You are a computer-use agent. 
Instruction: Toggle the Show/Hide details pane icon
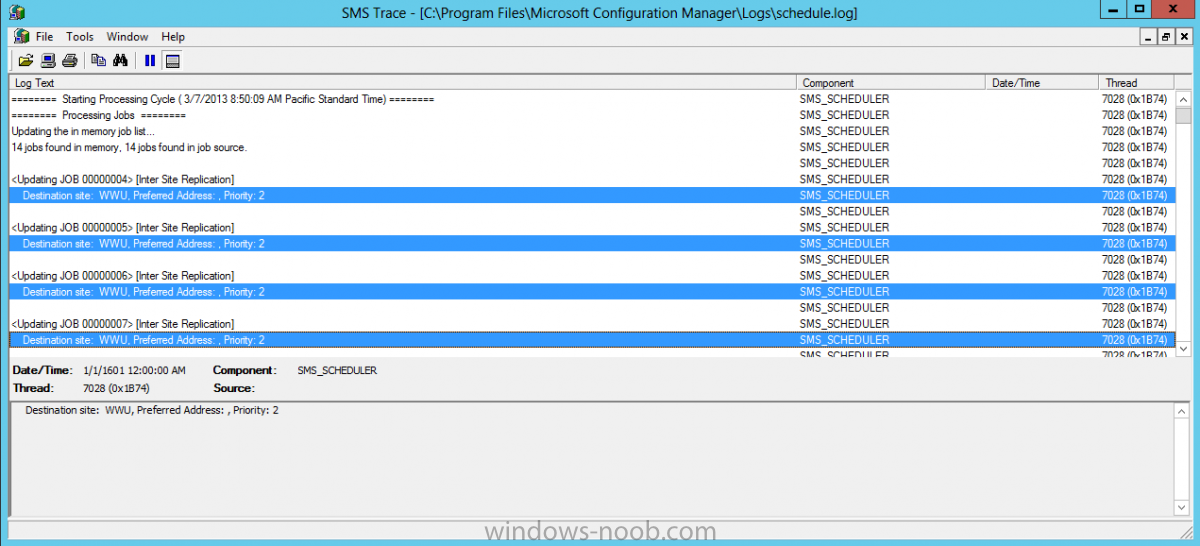click(172, 60)
